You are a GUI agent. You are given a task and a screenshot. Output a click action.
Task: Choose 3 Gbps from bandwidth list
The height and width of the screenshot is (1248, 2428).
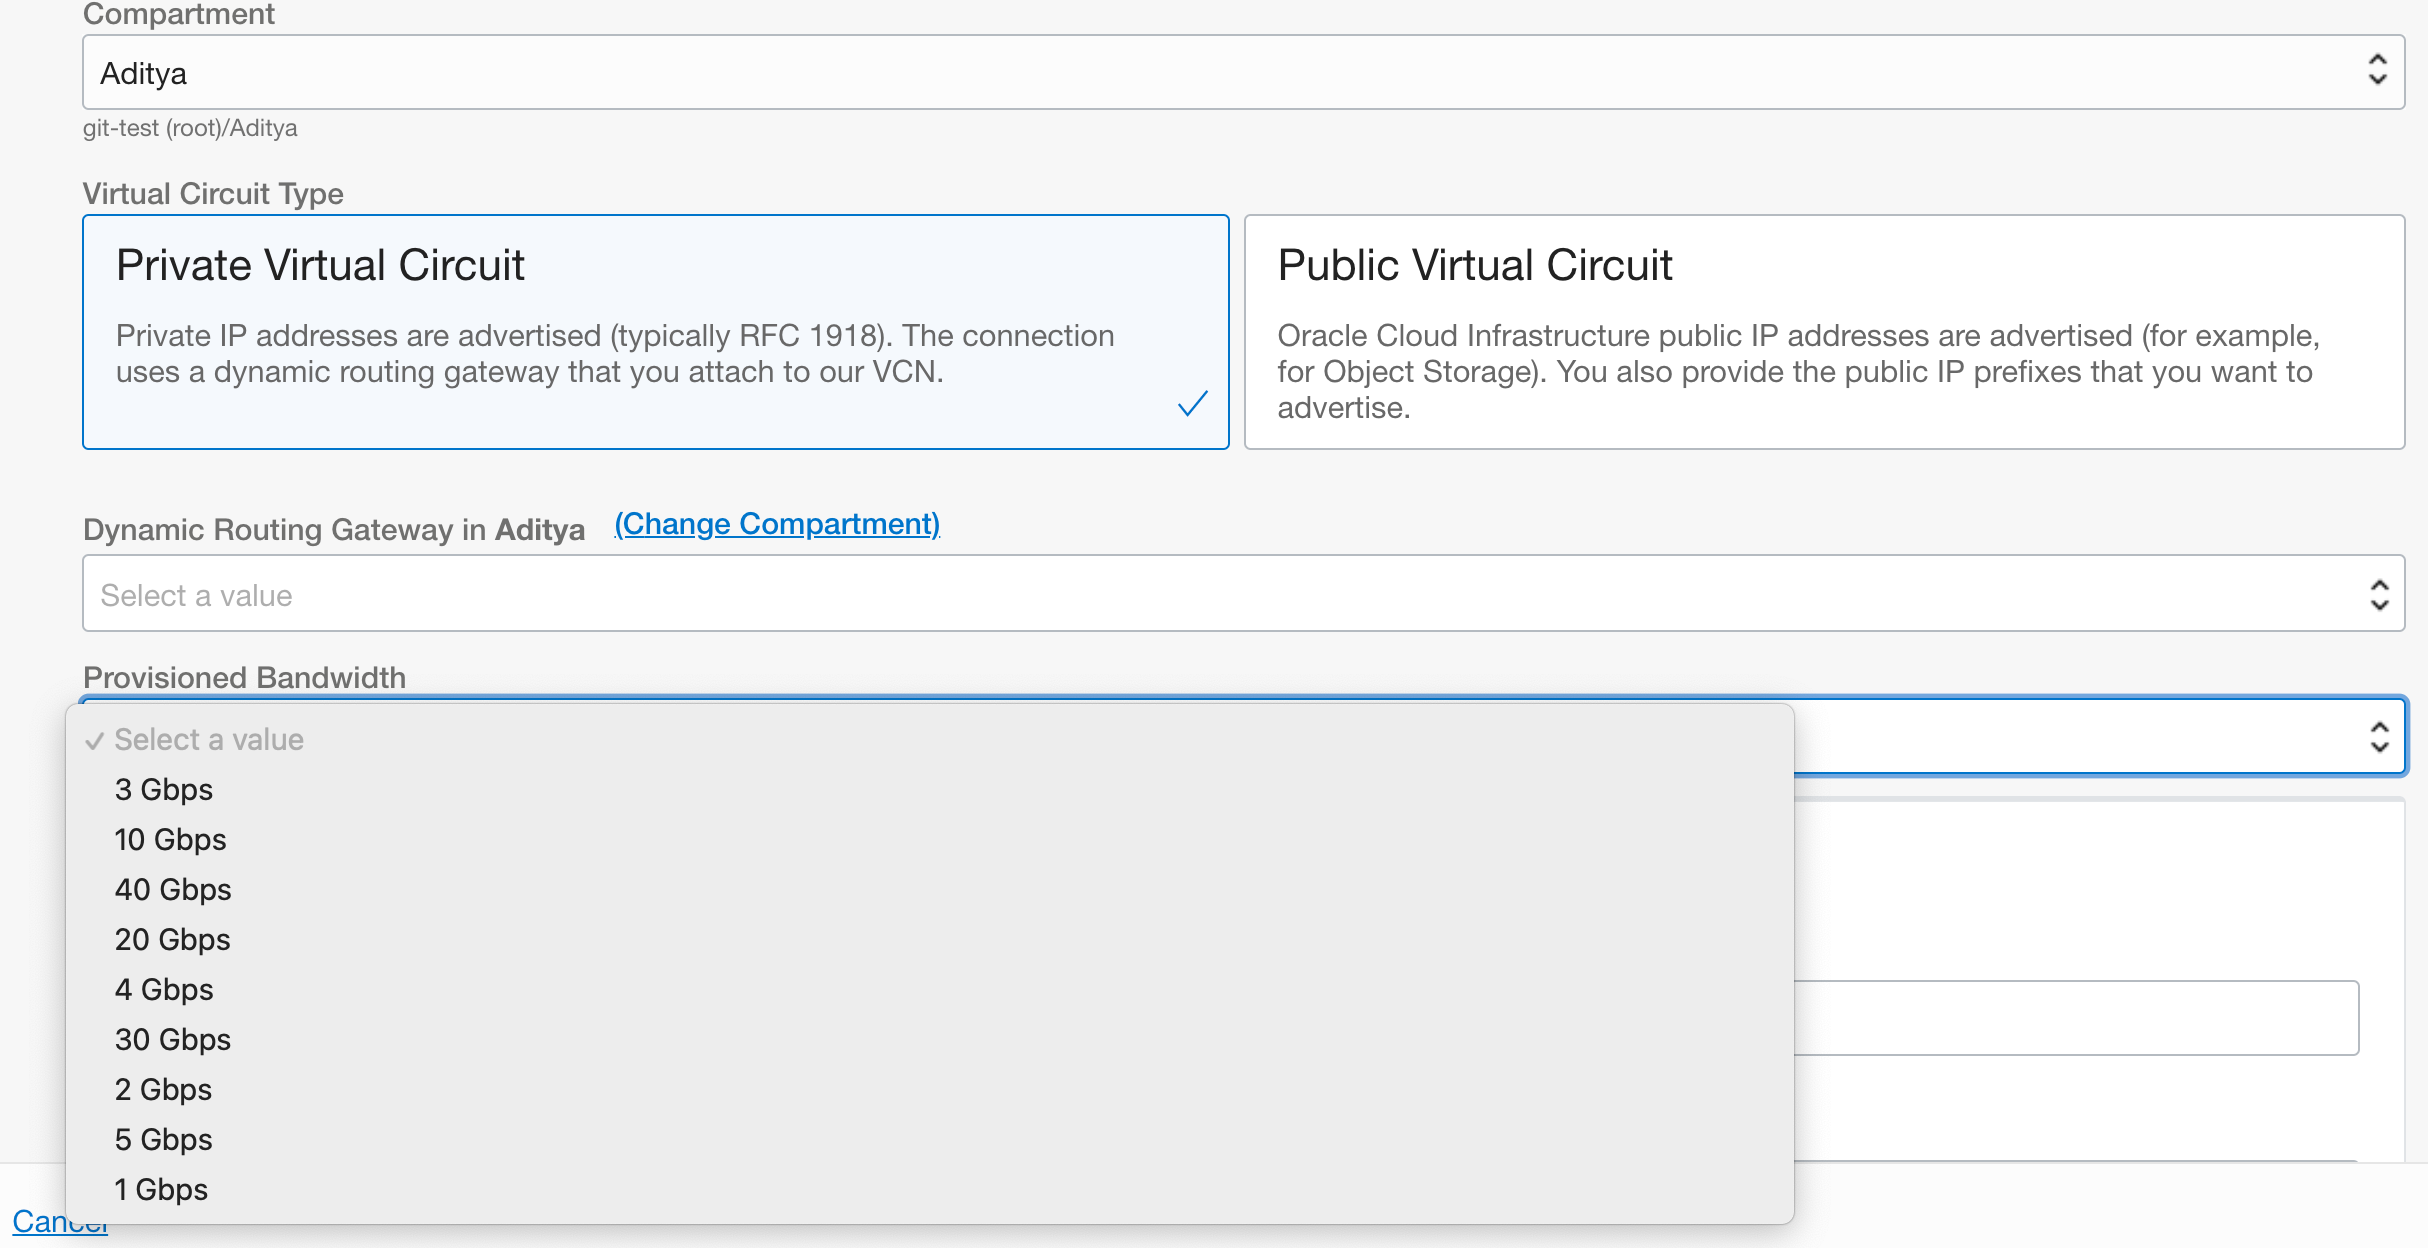164,790
